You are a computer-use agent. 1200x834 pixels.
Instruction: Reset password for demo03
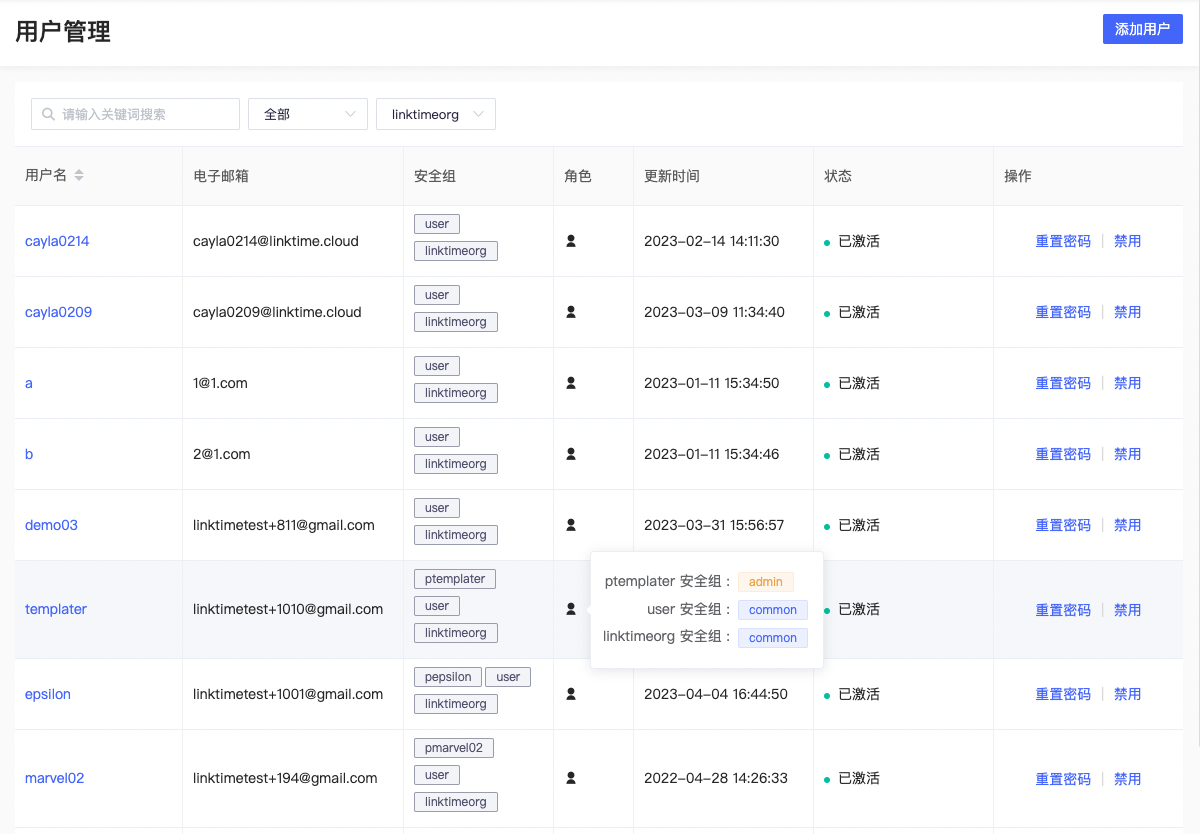pyautogui.click(x=1063, y=525)
